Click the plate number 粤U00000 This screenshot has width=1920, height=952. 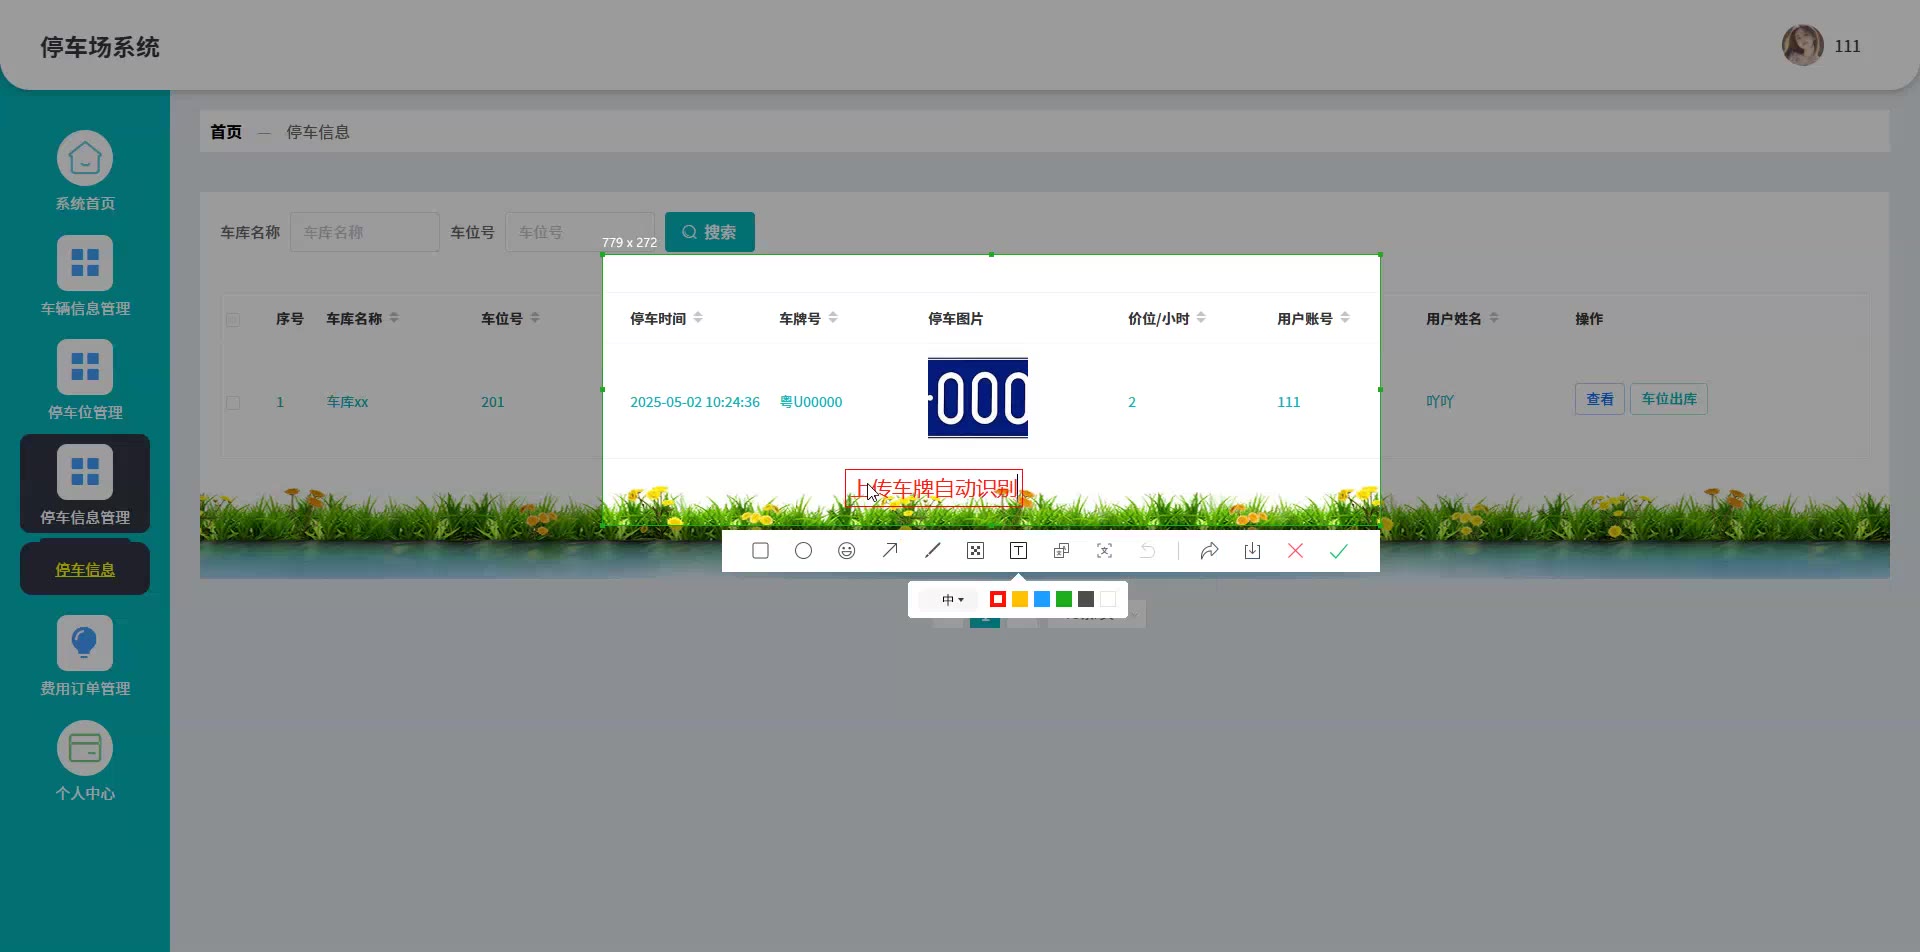811,402
